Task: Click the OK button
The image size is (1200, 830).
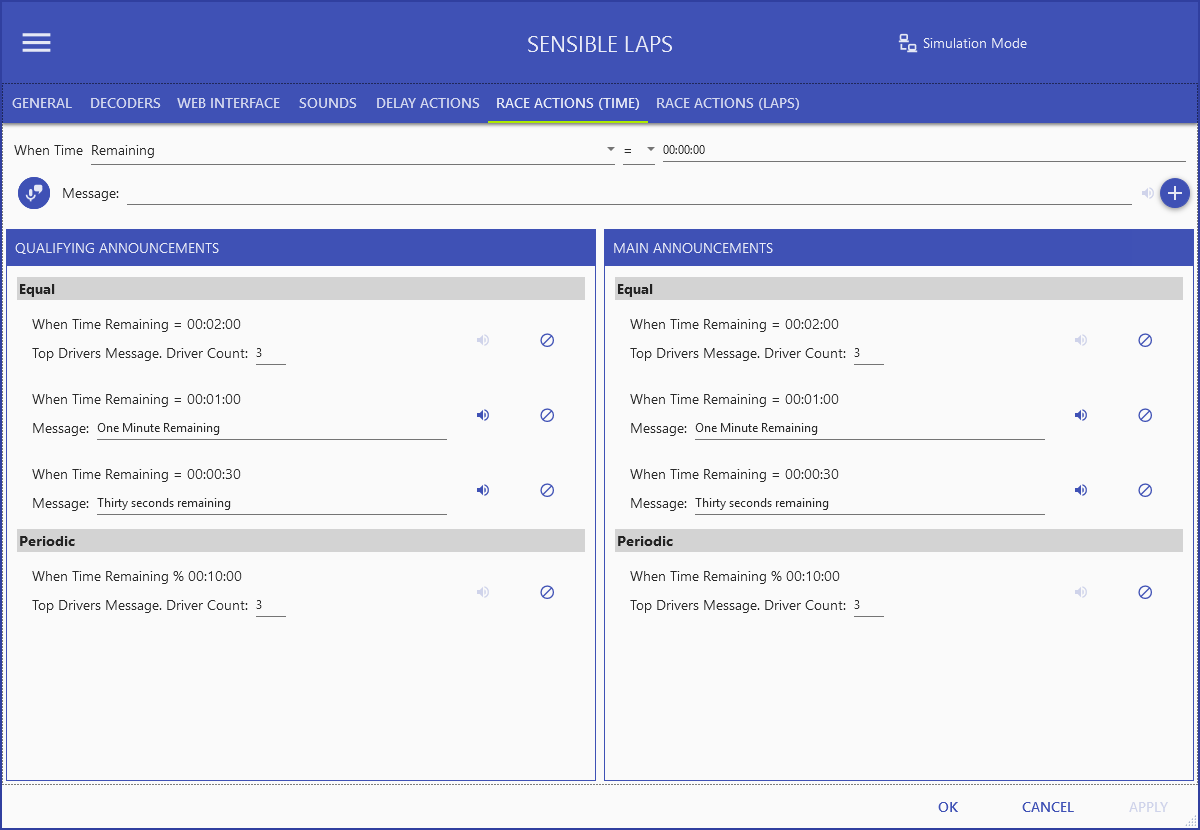Action: (948, 807)
